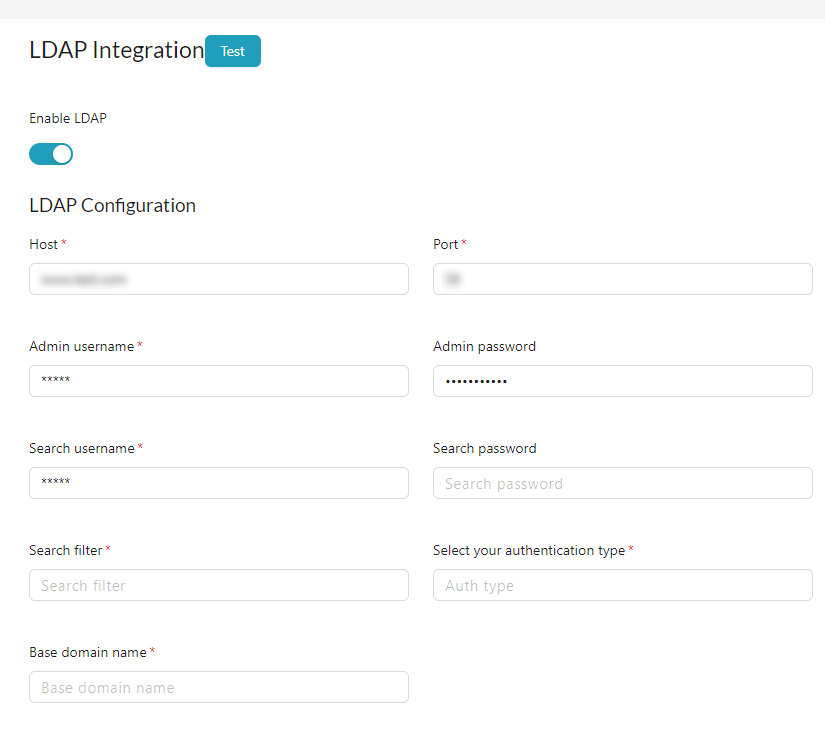
Task: Click the Admin password label
Action: pos(484,346)
